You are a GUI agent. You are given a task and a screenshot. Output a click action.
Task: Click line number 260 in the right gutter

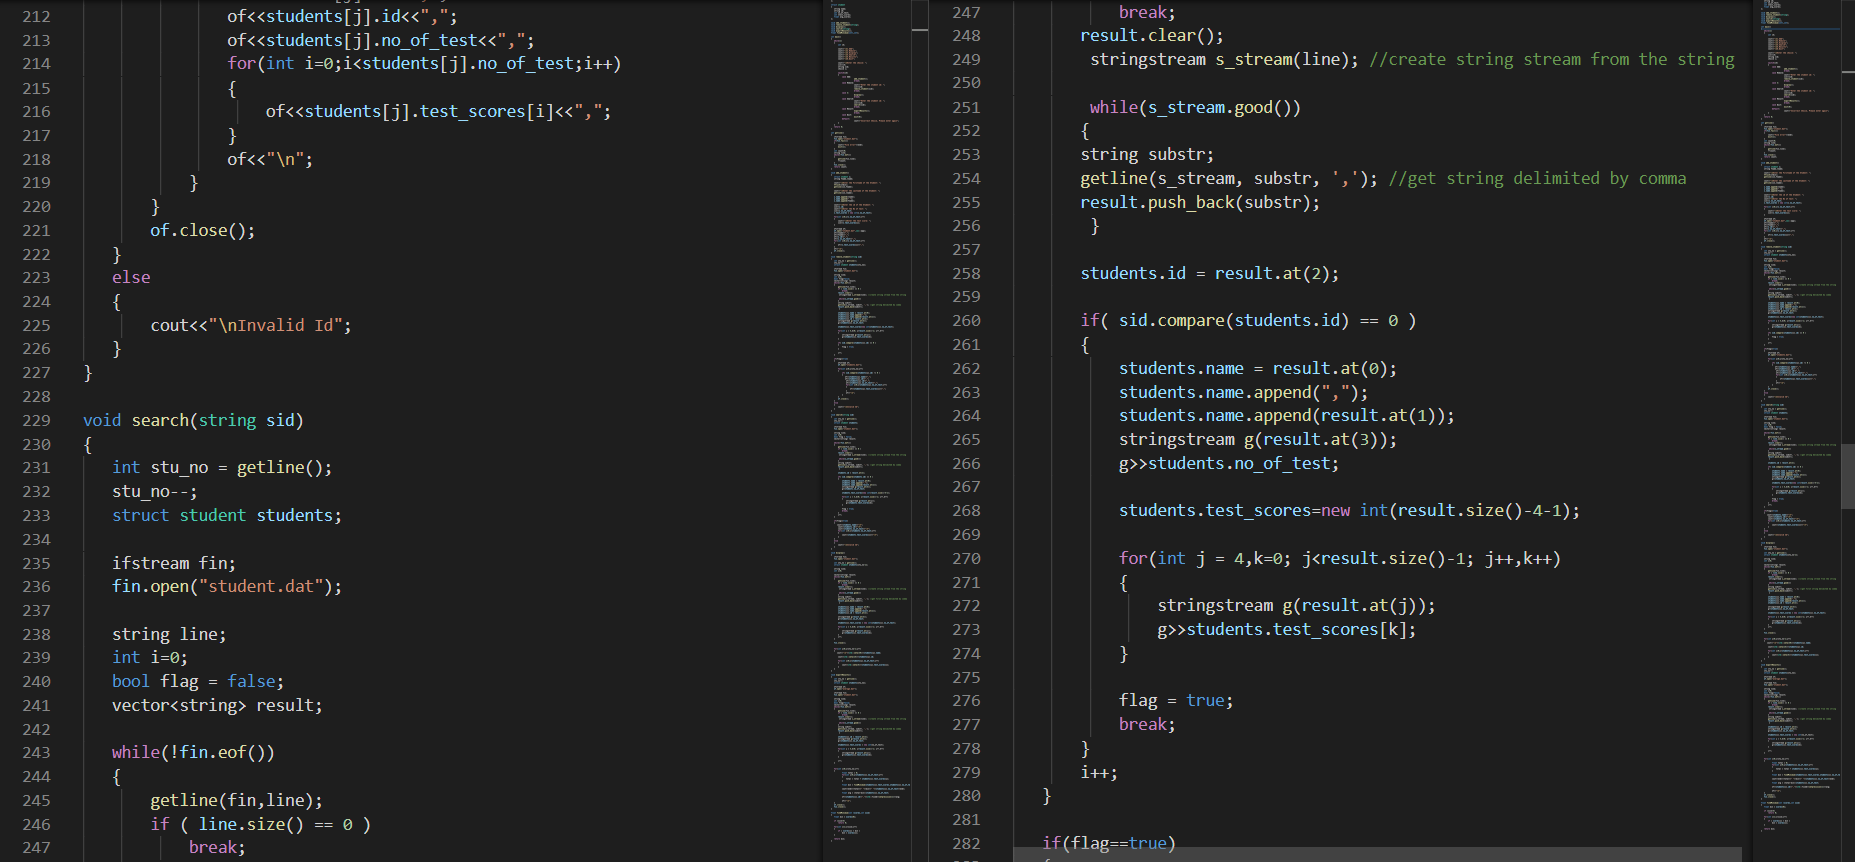966,320
